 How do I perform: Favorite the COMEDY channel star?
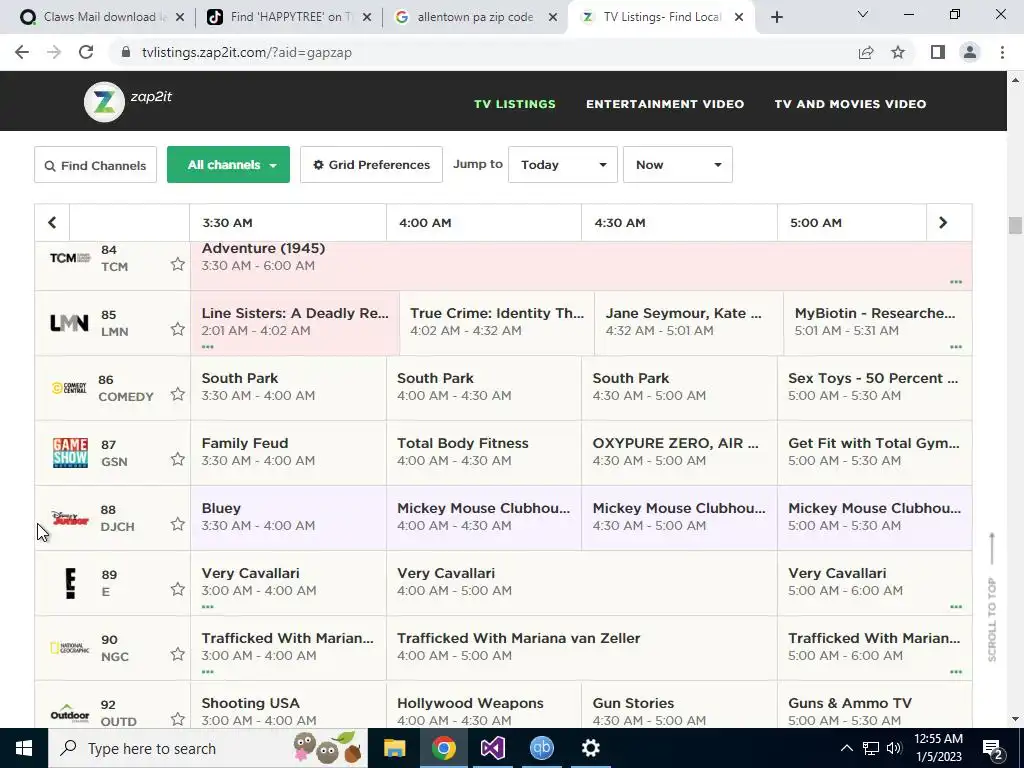[178, 394]
